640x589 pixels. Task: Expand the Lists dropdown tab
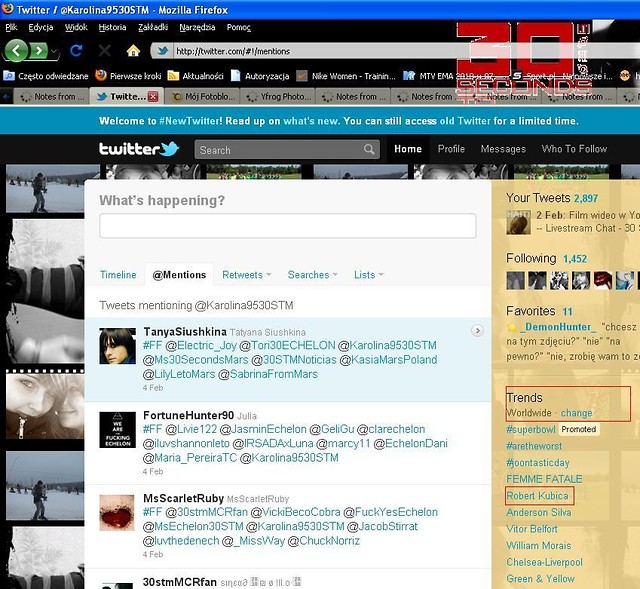[369, 275]
